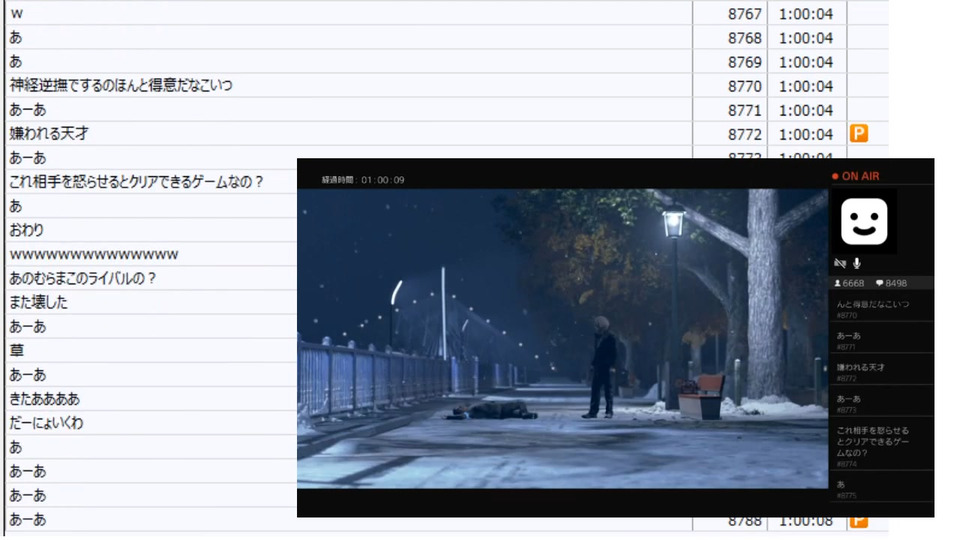Image resolution: width=960 pixels, height=540 pixels.
Task: Click the microphone icon under the avatar
Action: pos(857,263)
